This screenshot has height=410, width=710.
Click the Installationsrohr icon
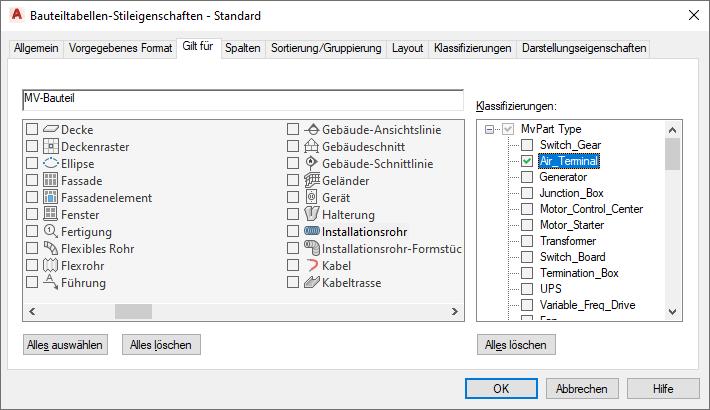tap(312, 232)
